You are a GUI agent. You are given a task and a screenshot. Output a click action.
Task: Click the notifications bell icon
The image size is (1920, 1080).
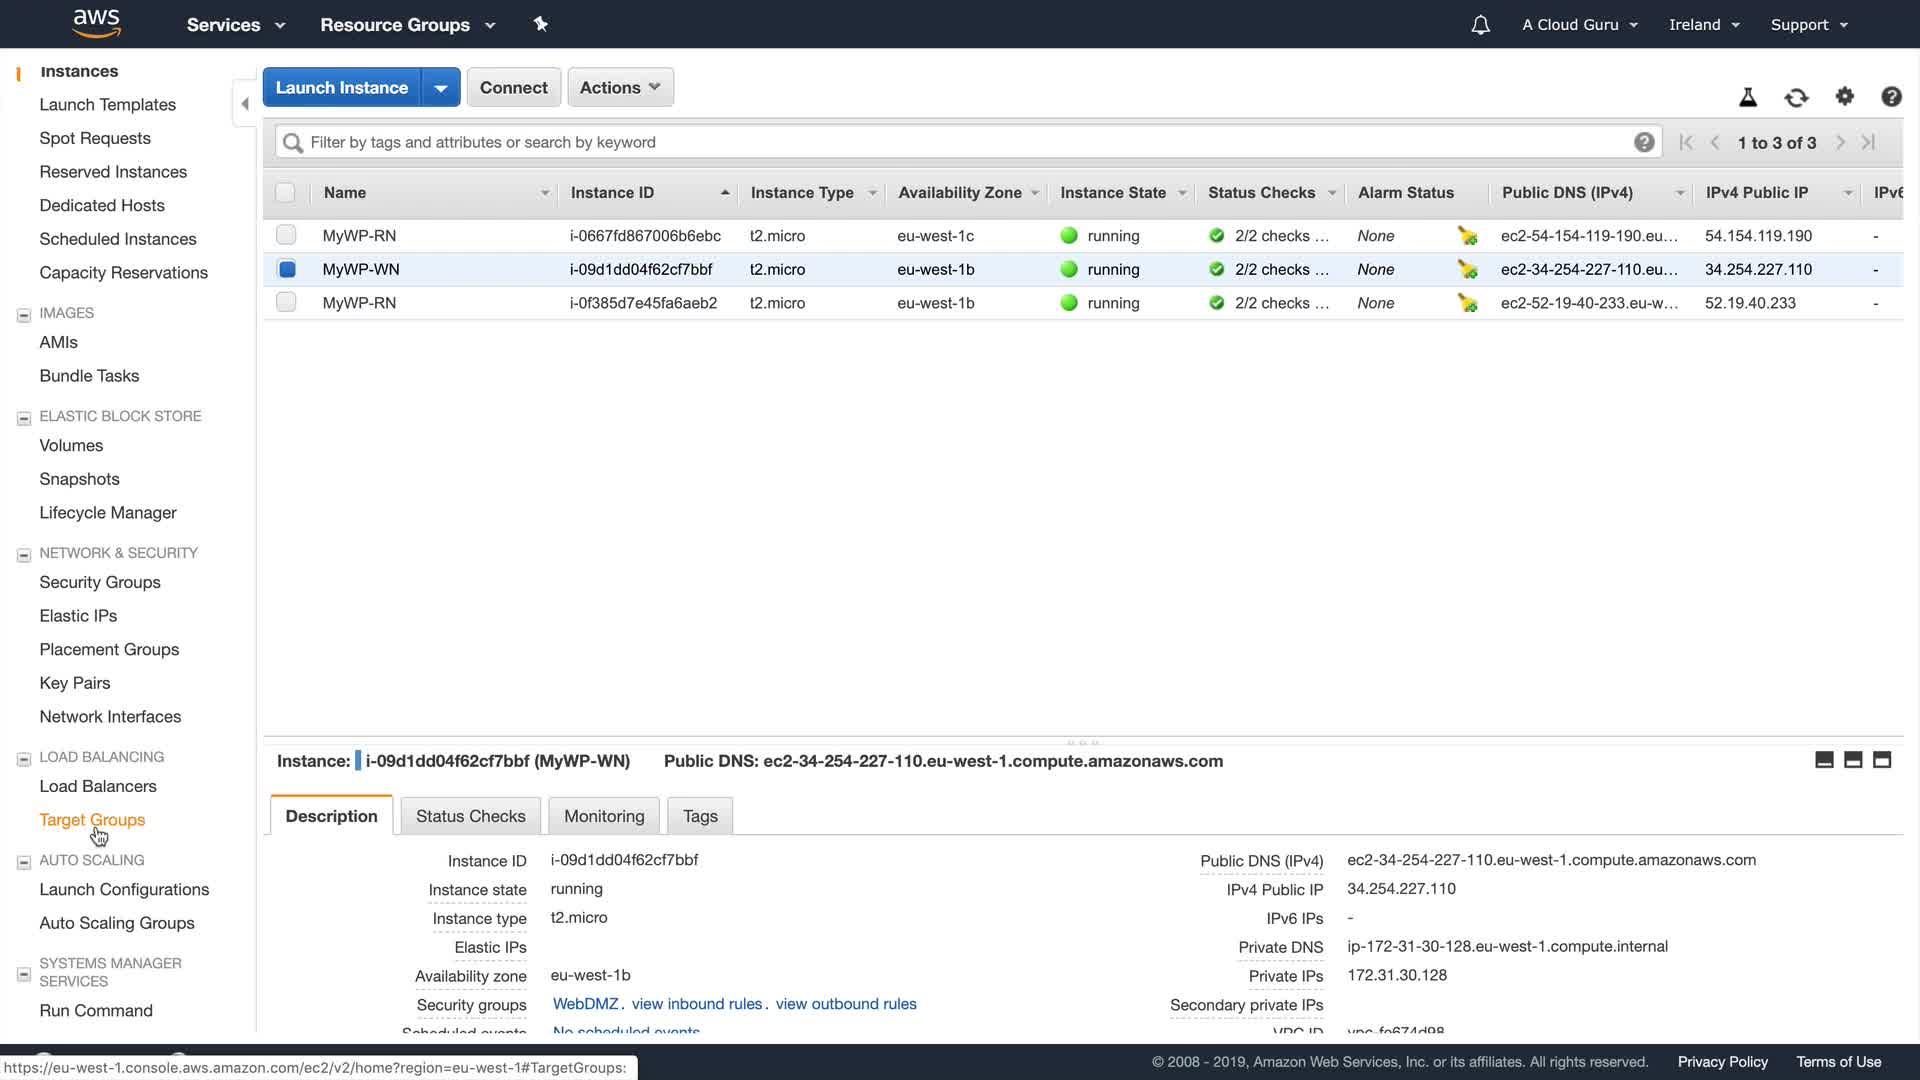(1480, 25)
